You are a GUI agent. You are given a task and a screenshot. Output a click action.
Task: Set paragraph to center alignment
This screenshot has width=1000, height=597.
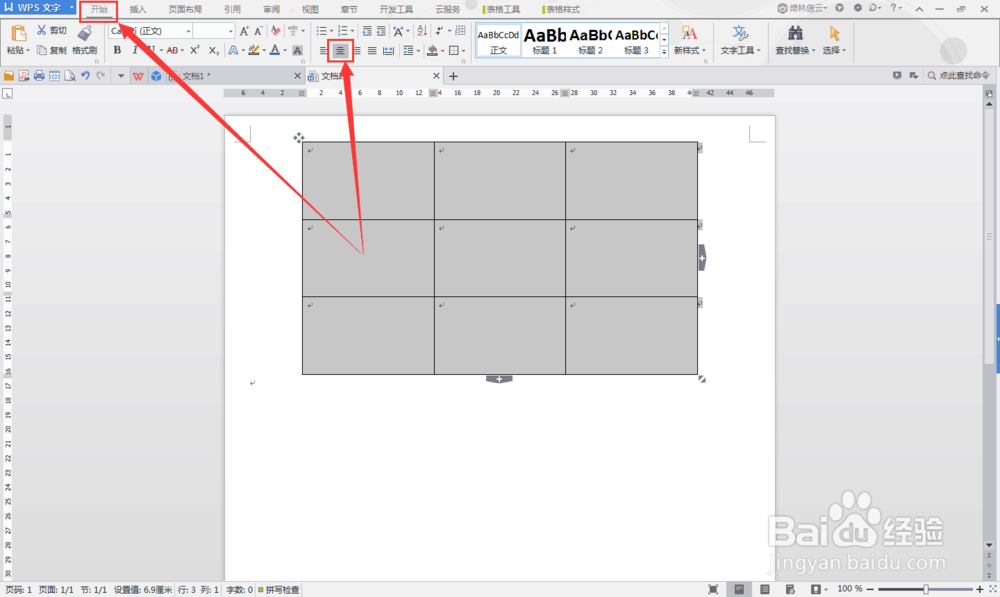340,50
